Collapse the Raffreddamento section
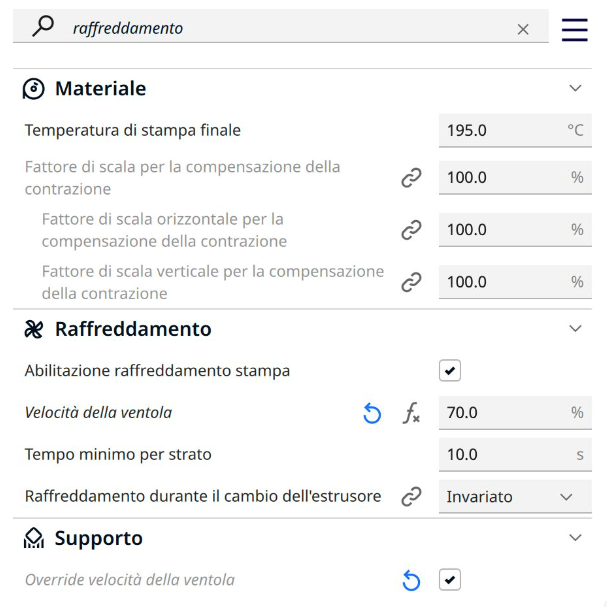 point(575,328)
